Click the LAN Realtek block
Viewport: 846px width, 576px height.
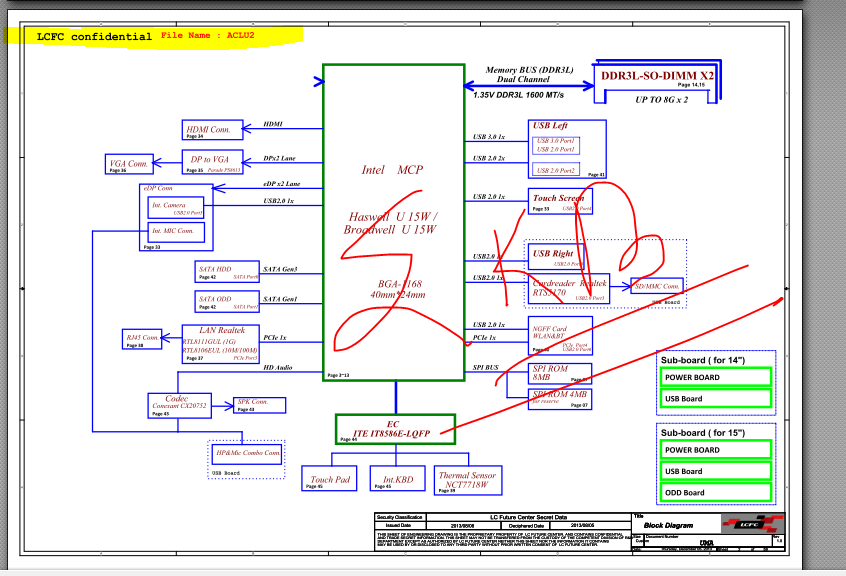point(221,344)
